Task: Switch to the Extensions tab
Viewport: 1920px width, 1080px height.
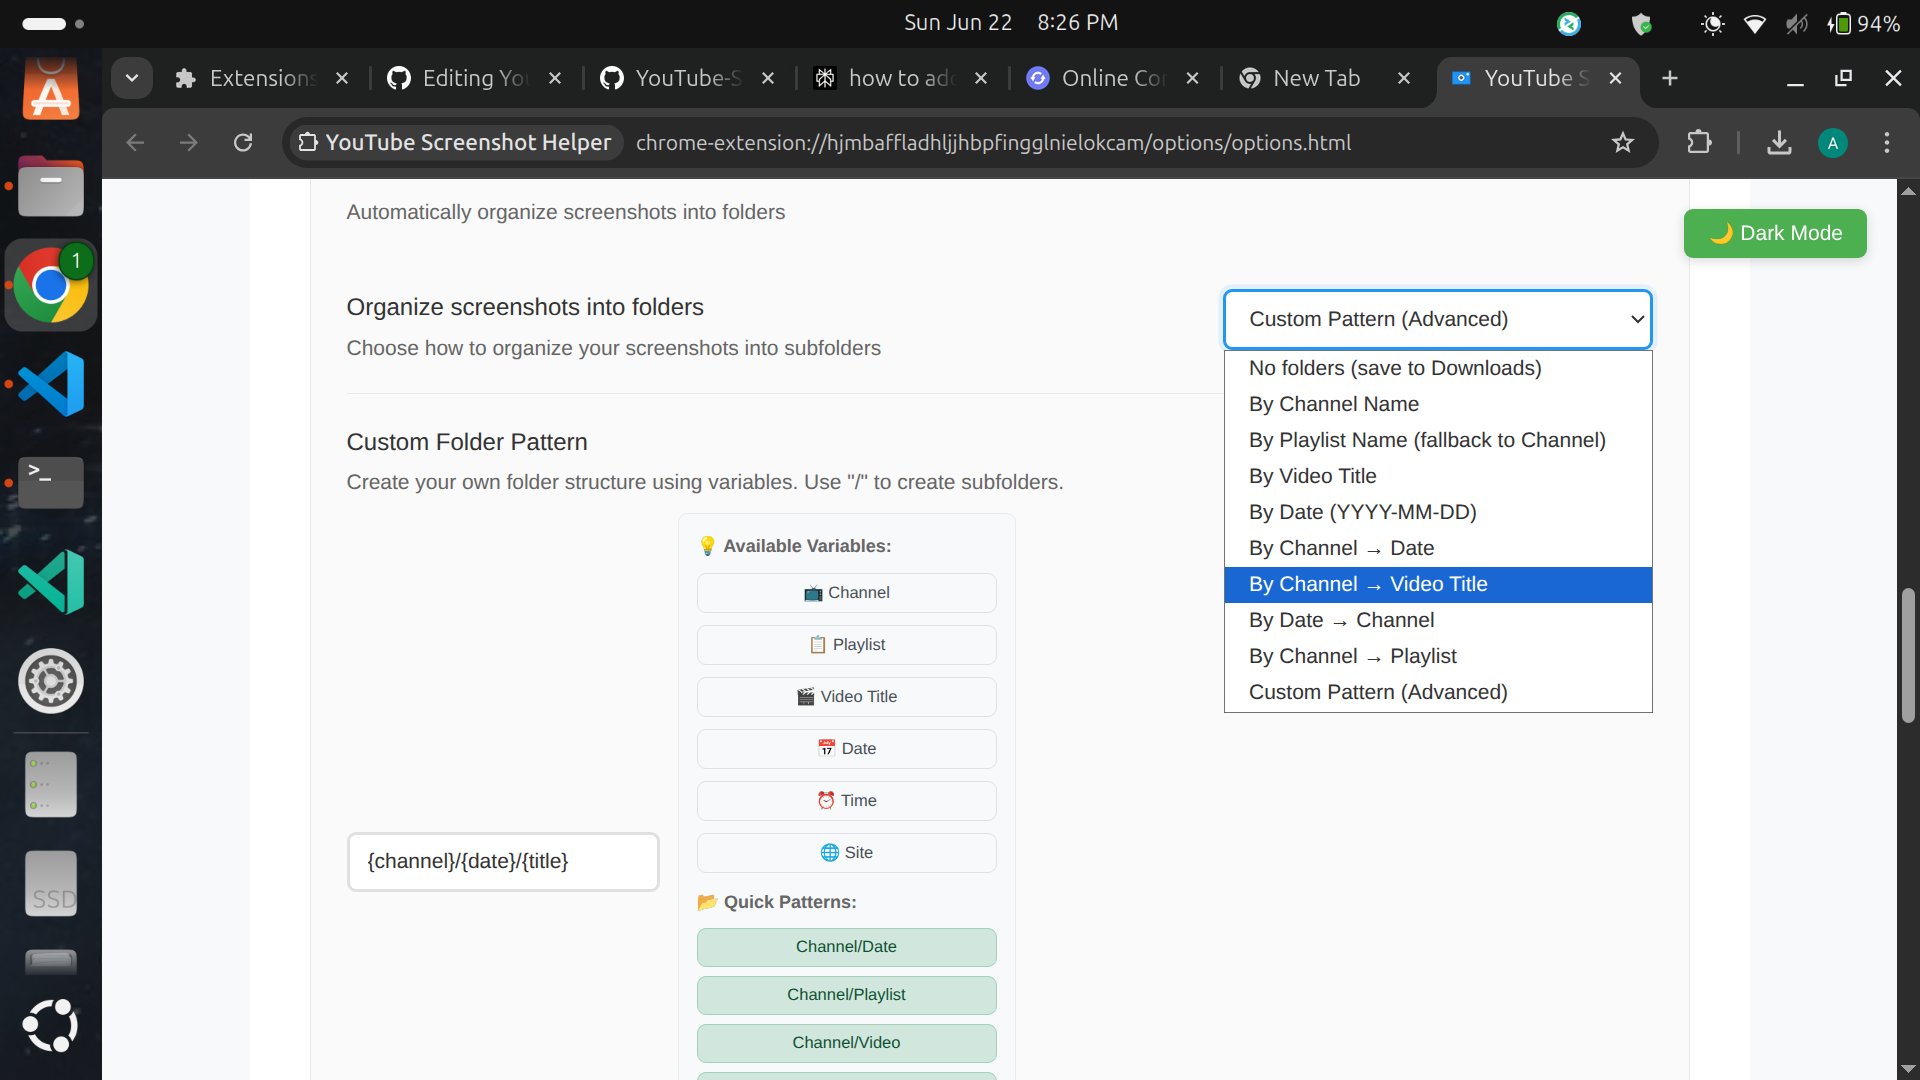Action: [x=260, y=78]
